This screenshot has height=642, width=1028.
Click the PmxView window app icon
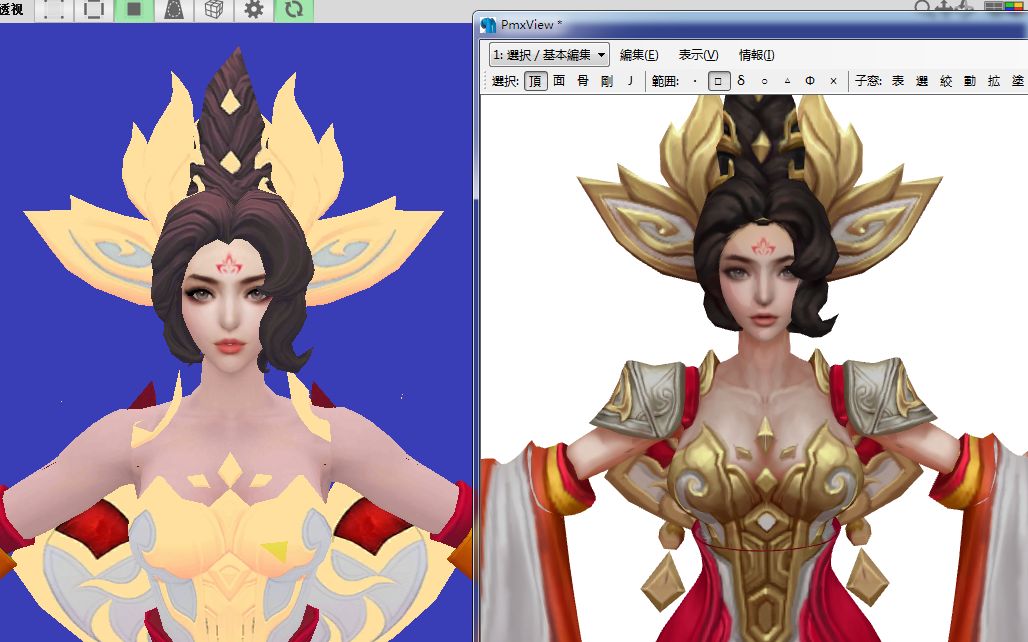click(488, 25)
